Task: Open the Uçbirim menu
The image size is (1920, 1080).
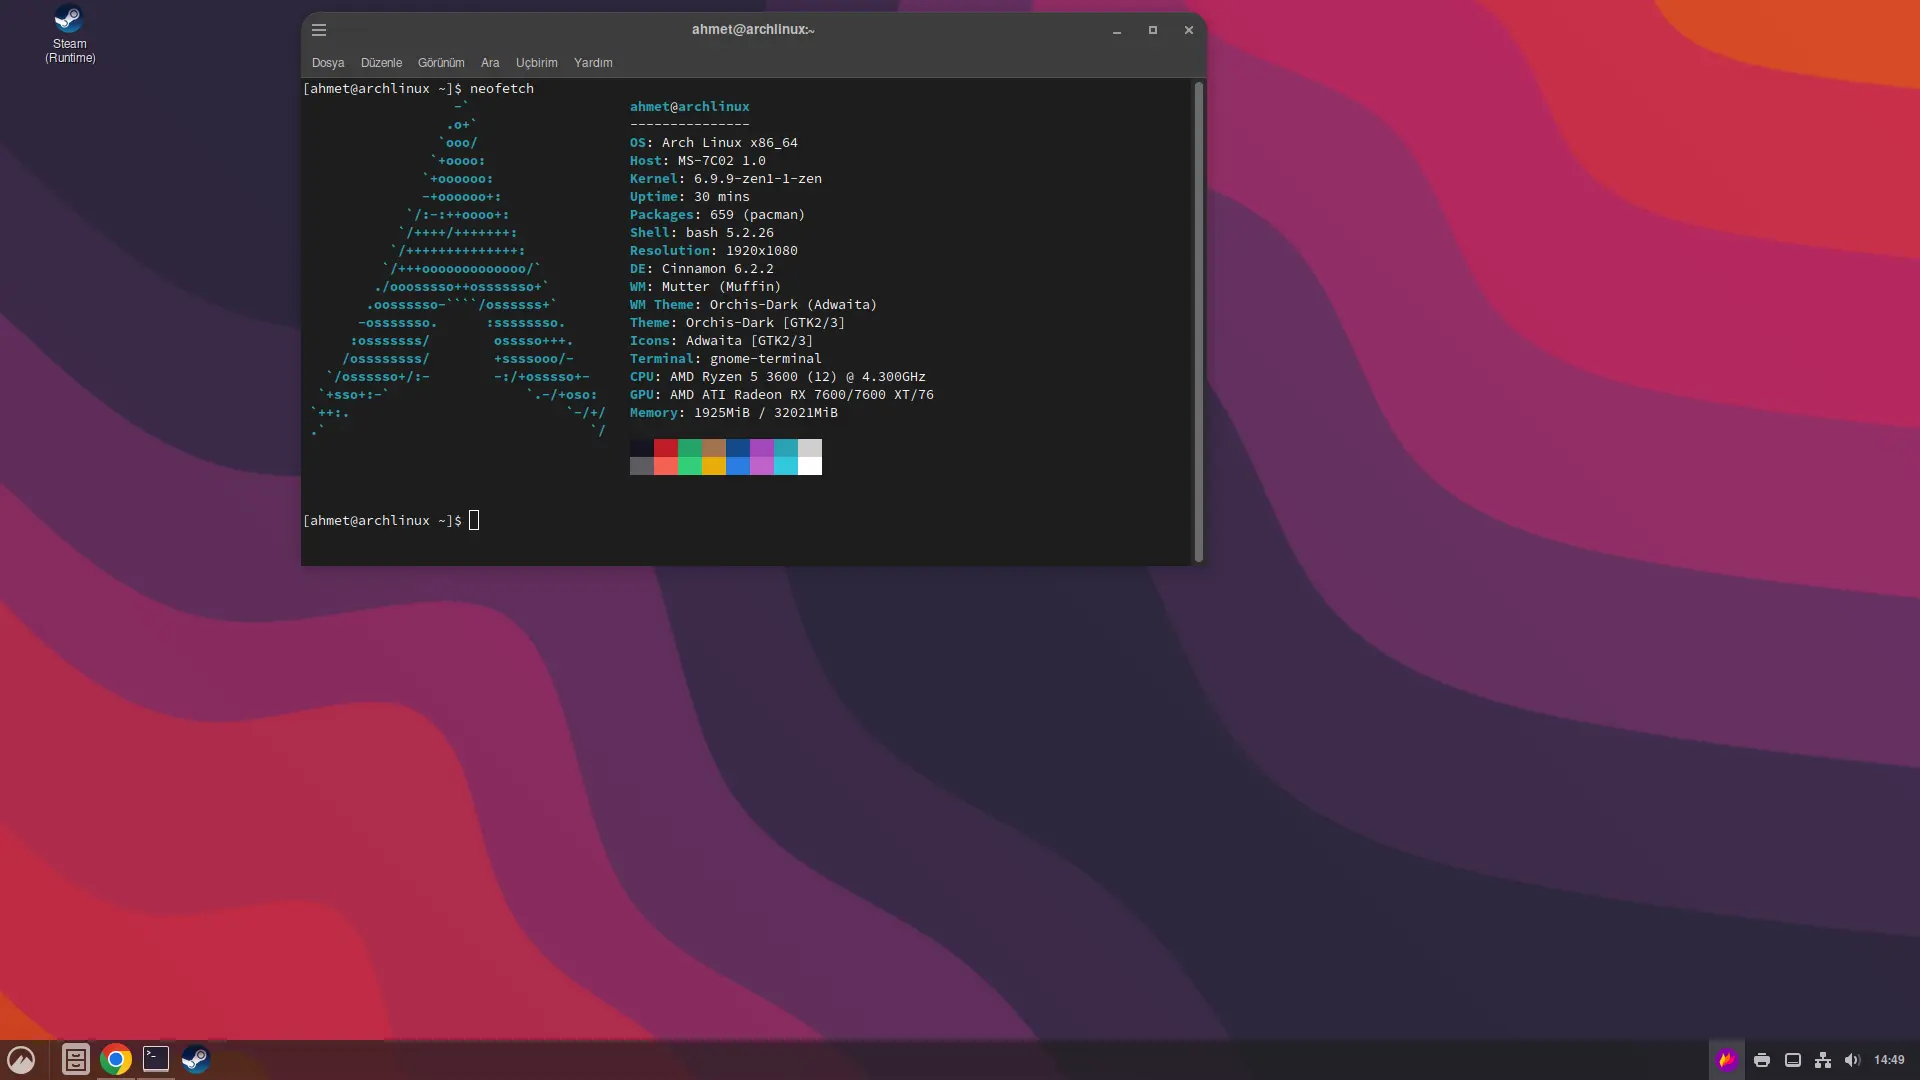Action: click(537, 63)
